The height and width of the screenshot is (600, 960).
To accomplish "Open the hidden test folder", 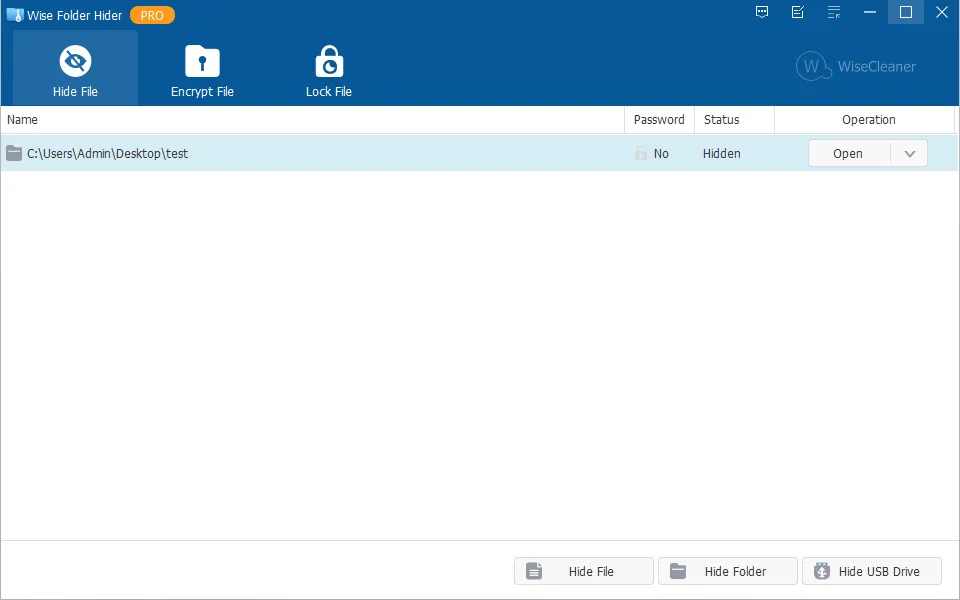I will pyautogui.click(x=849, y=153).
